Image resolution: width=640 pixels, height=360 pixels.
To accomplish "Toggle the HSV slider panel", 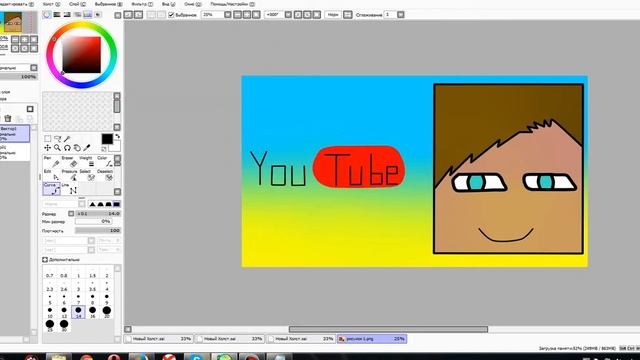I will [67, 15].
